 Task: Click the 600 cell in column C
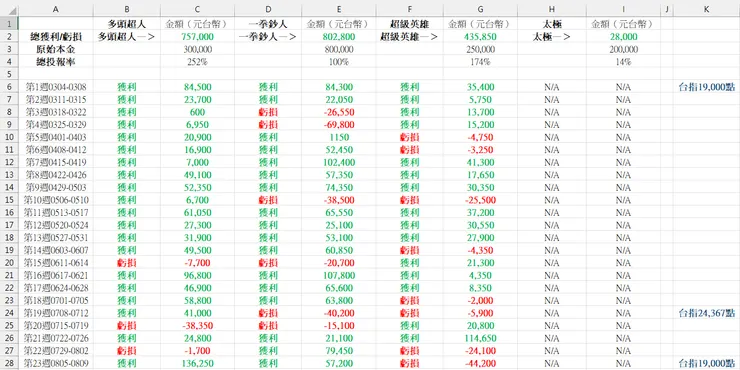click(197, 112)
